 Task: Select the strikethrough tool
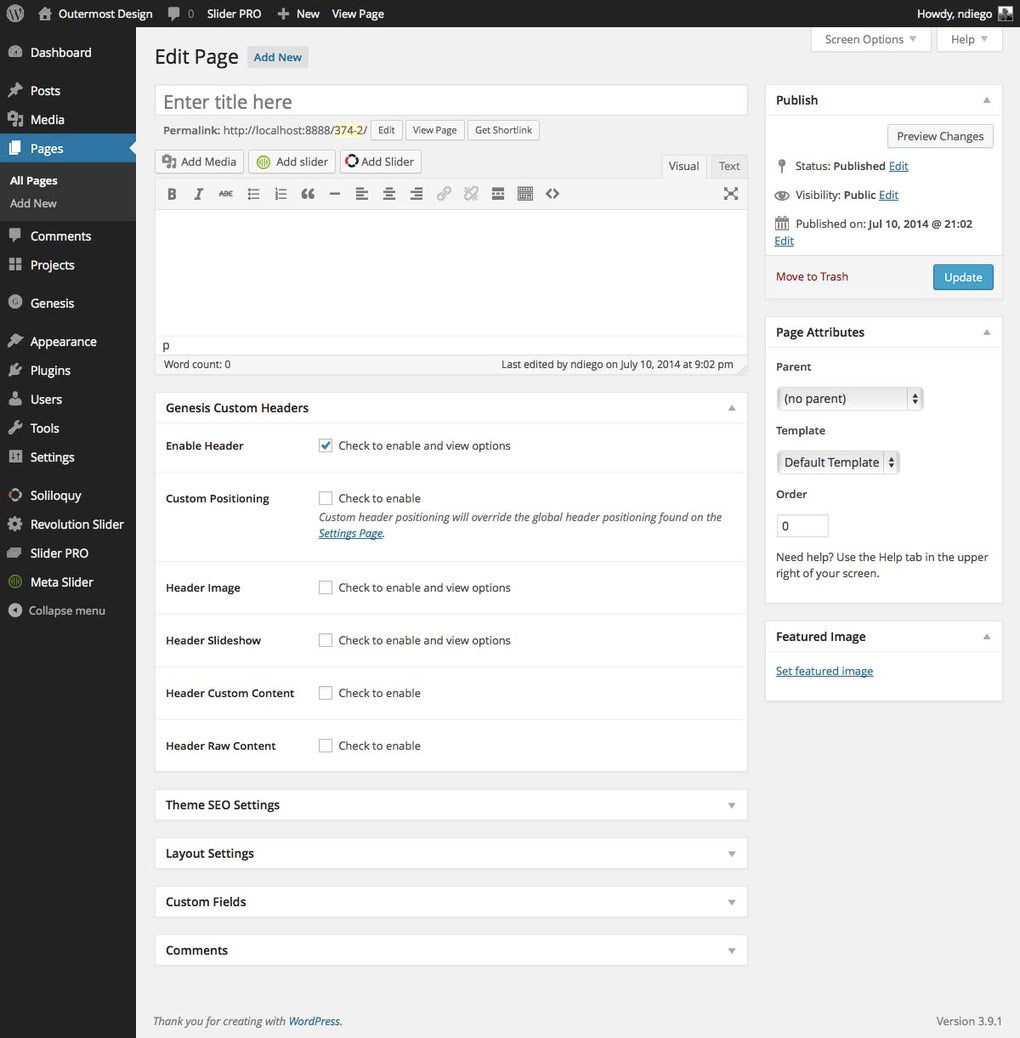[x=226, y=193]
